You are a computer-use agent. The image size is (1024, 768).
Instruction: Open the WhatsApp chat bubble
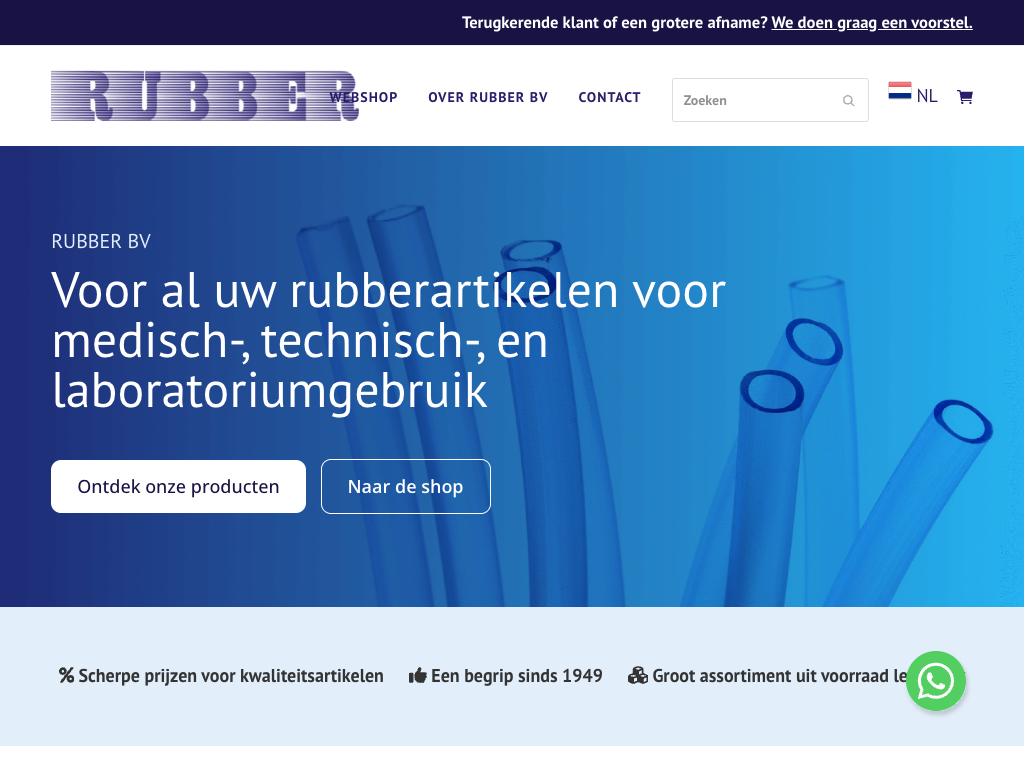[x=935, y=681]
